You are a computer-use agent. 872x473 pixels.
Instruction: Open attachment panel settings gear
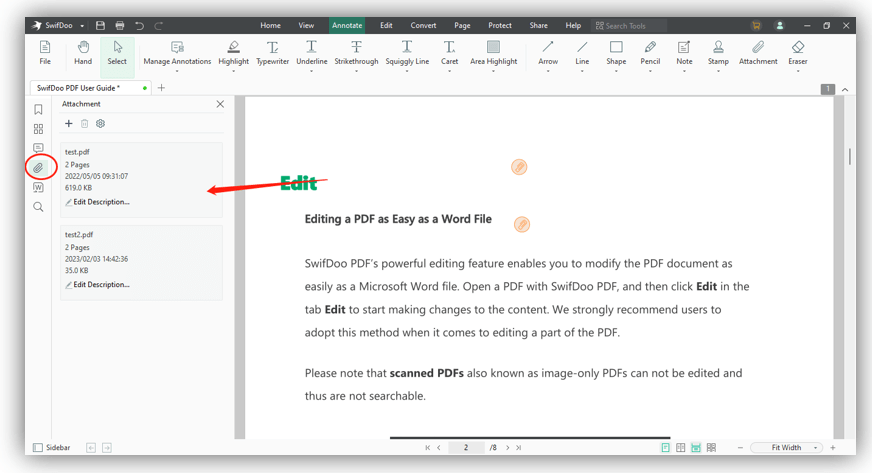[100, 123]
